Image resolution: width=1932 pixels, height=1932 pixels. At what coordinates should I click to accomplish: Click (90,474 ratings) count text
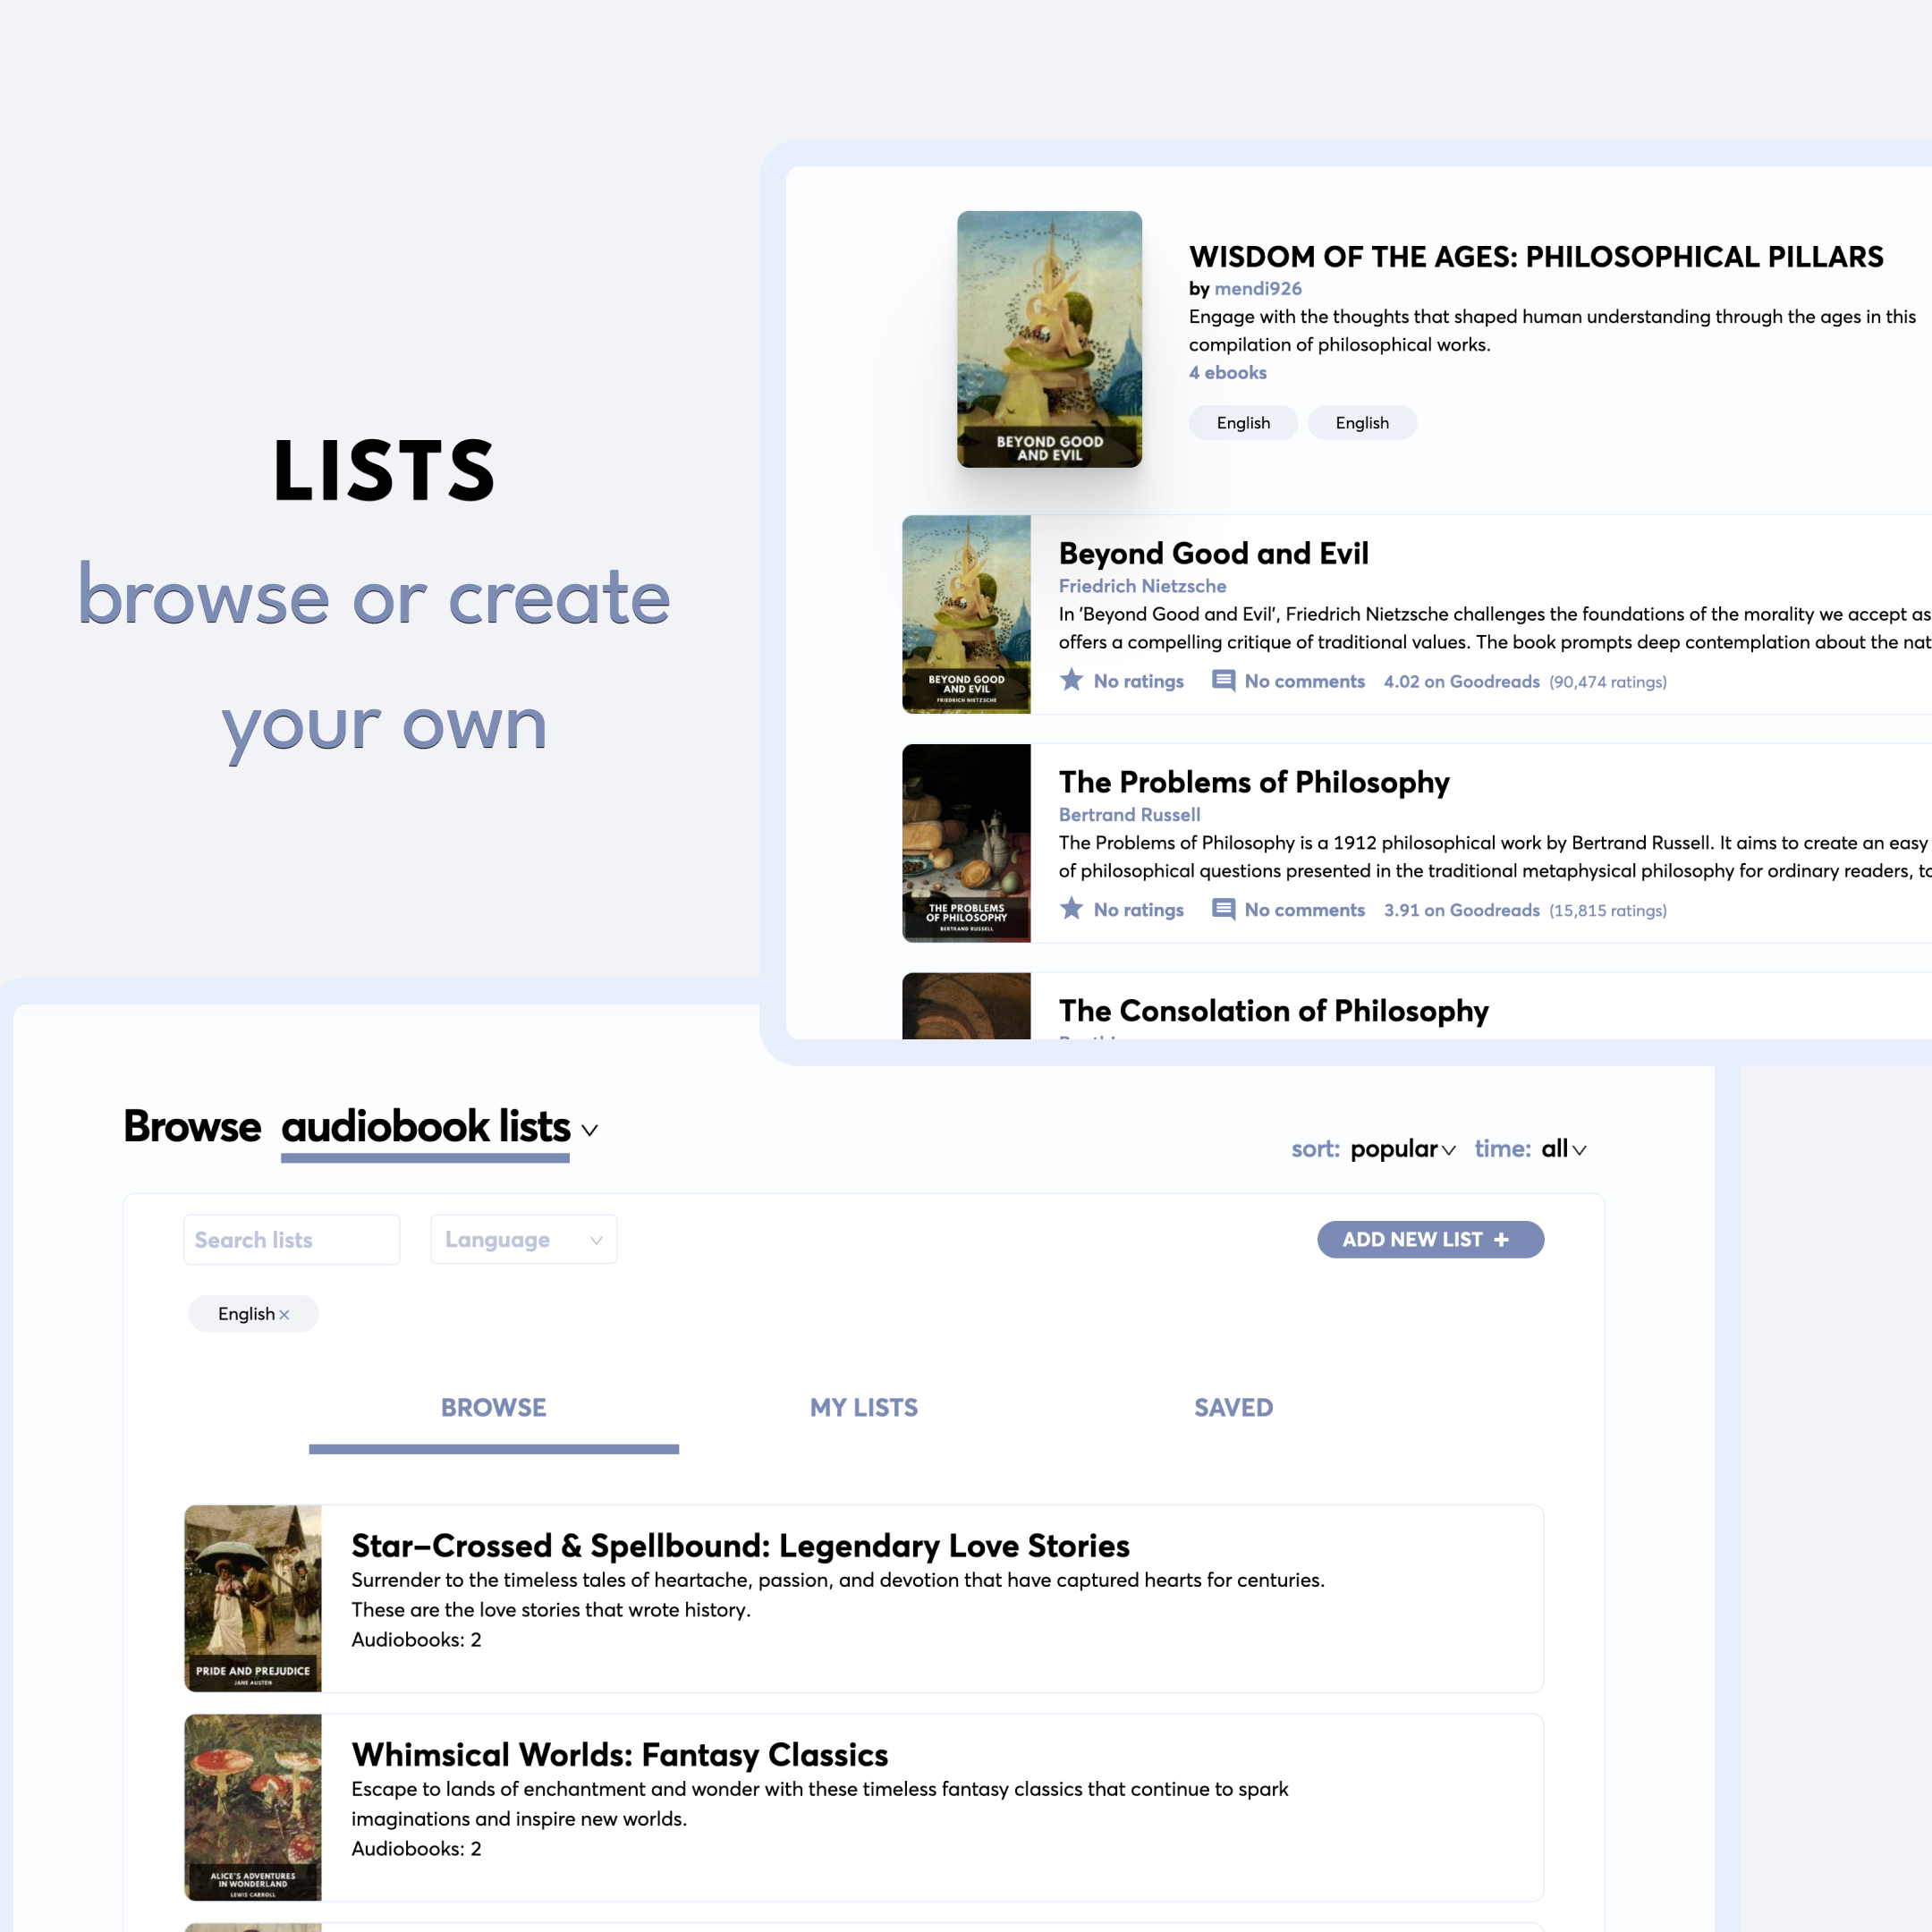coord(1607,682)
